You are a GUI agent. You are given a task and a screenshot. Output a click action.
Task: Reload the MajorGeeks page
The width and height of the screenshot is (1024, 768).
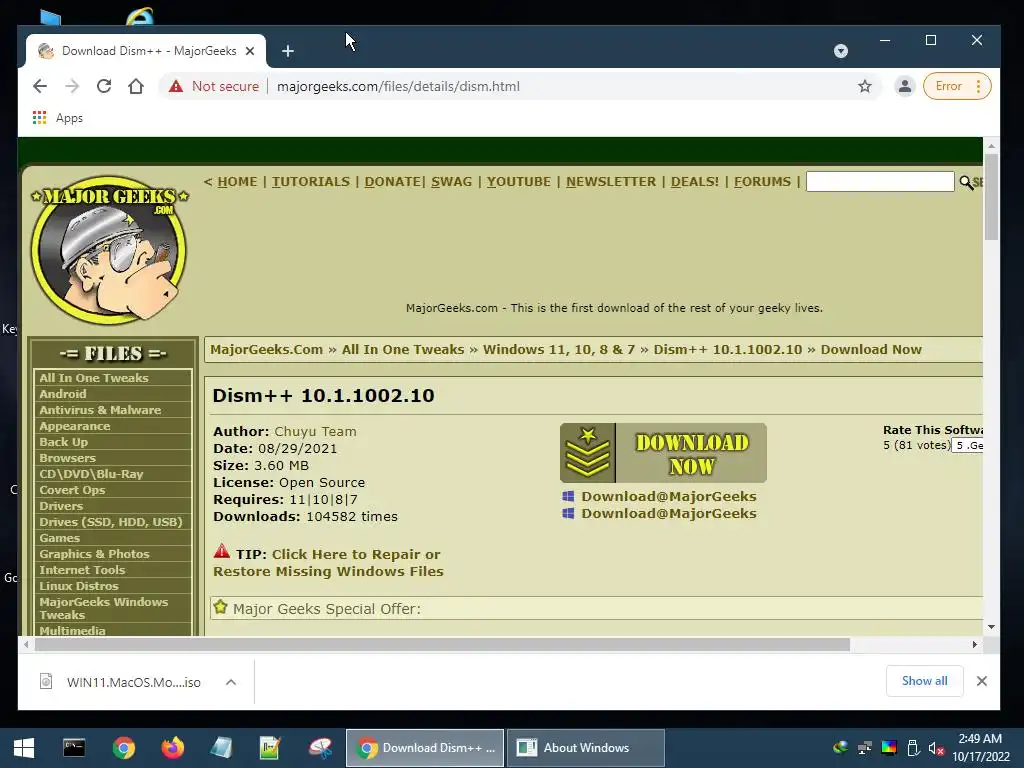click(104, 86)
